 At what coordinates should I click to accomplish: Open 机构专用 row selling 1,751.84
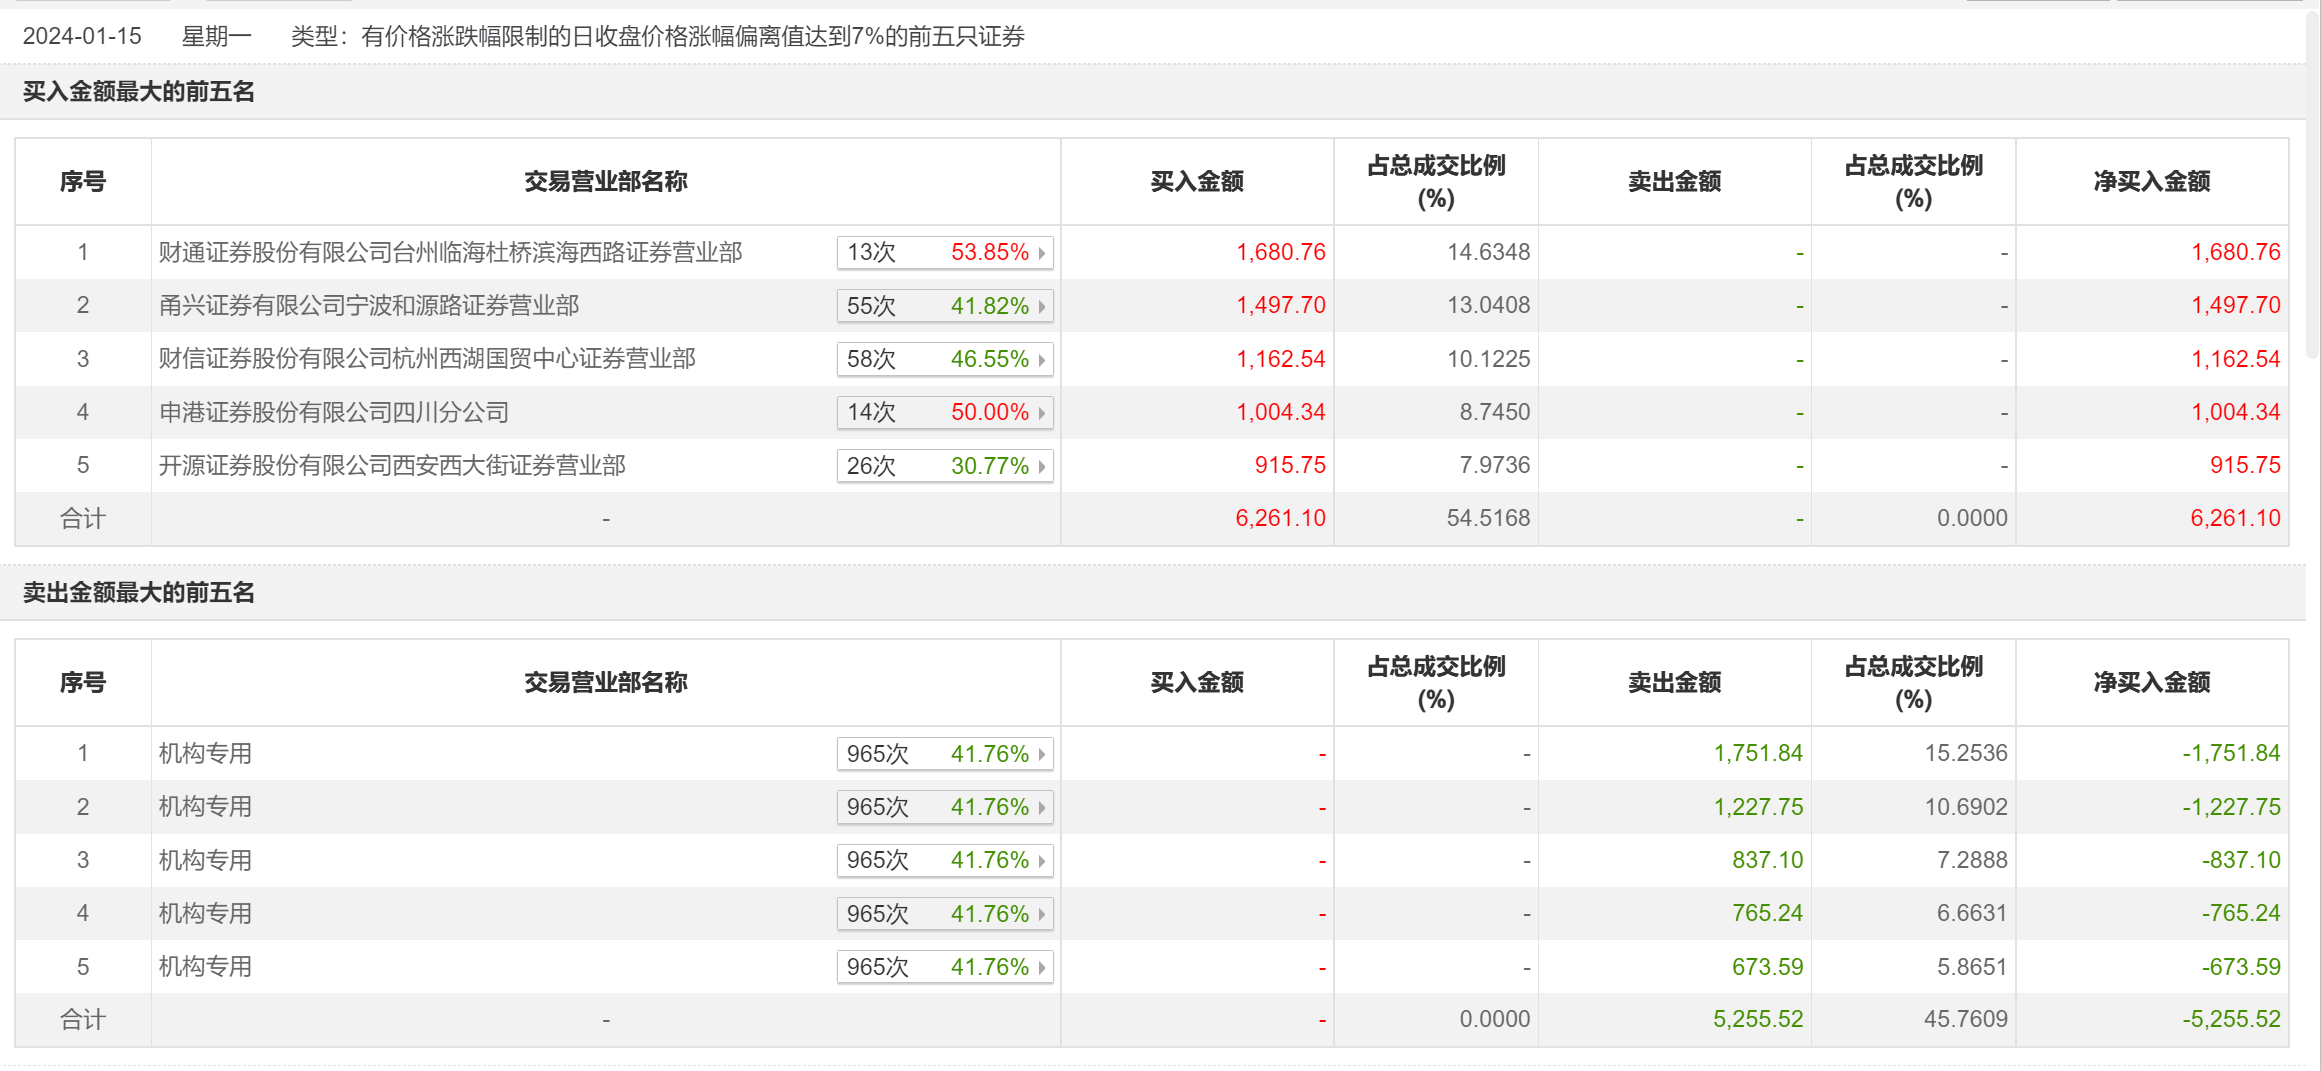[x=205, y=754]
